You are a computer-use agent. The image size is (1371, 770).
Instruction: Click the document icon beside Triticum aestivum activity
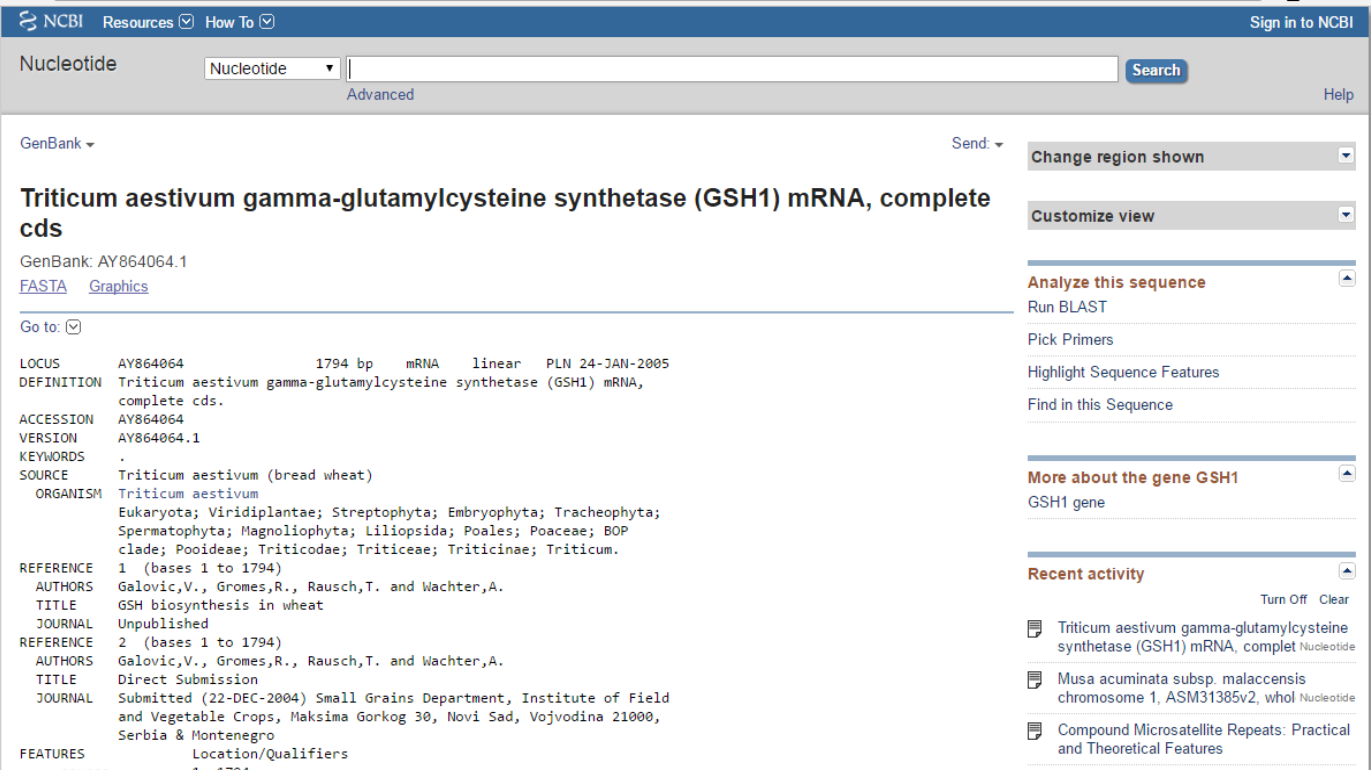(1035, 629)
